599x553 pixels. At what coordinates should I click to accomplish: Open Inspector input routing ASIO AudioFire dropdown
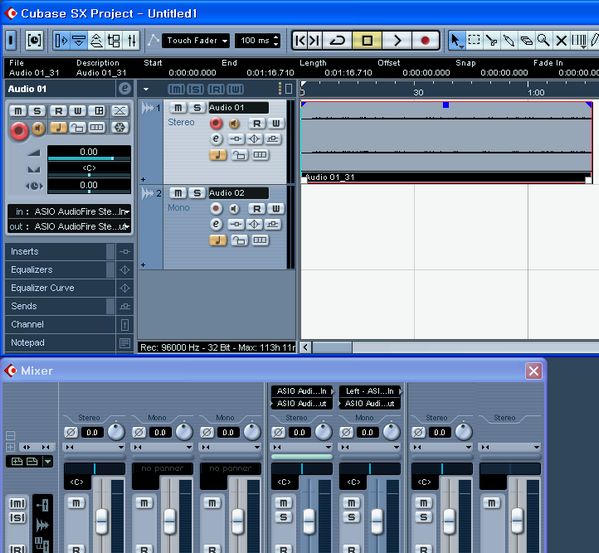point(70,212)
